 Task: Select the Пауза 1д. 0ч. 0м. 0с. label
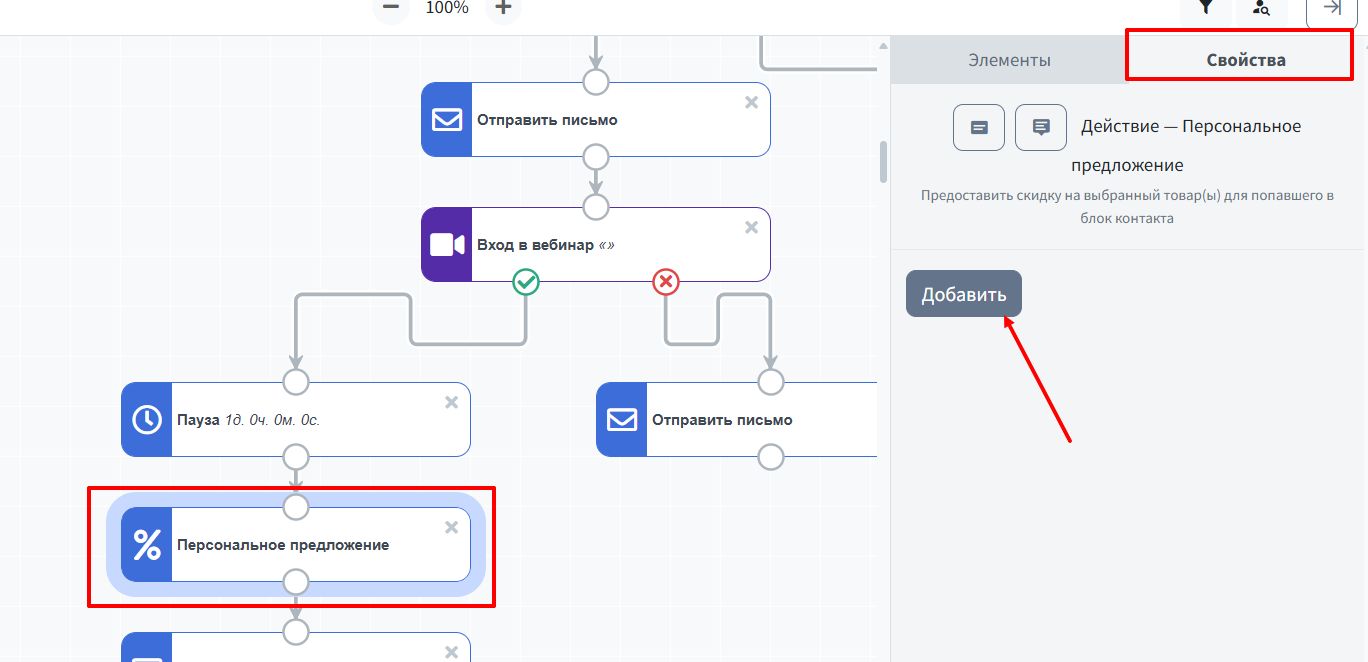point(248,420)
